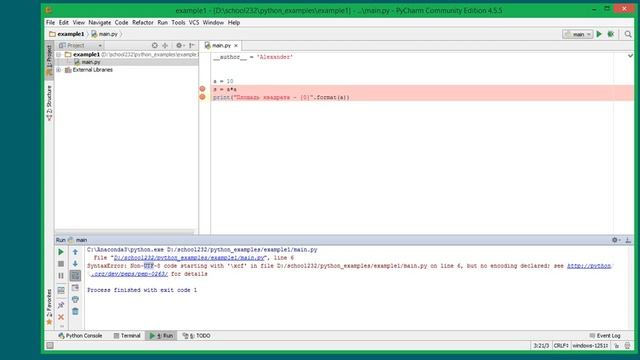This screenshot has height=360, width=640.
Task: Hide the Project panel
Action: 192,46
